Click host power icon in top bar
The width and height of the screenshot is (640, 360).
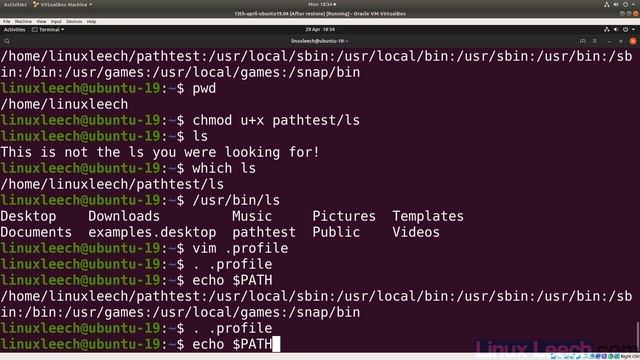[x=625, y=4]
